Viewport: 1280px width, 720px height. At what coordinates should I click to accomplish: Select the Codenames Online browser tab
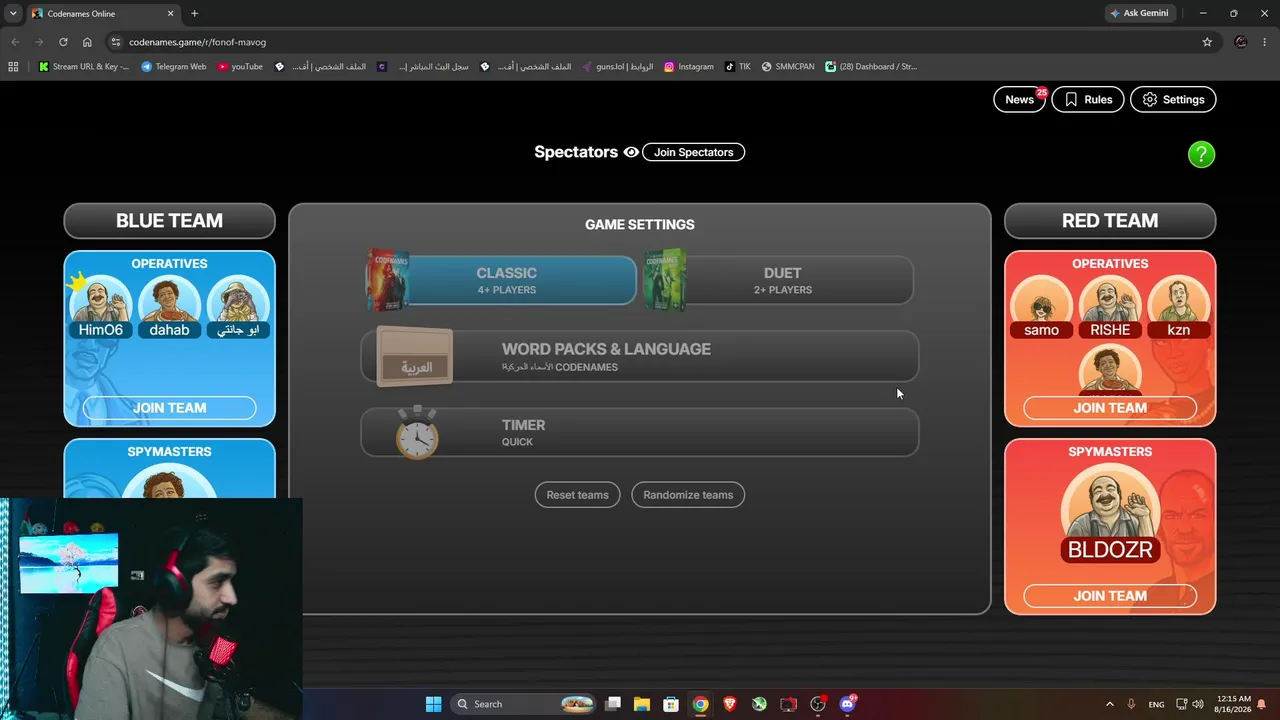click(x=103, y=14)
